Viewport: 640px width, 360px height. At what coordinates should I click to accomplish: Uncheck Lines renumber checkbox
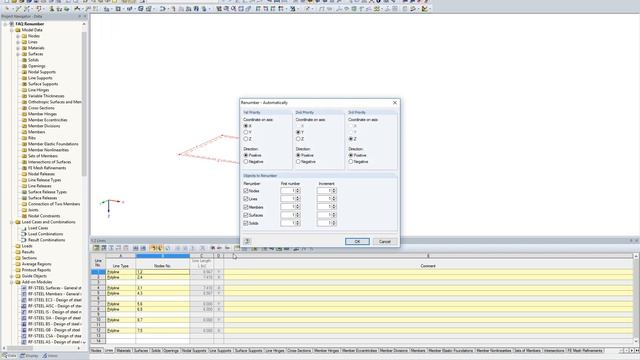click(246, 199)
